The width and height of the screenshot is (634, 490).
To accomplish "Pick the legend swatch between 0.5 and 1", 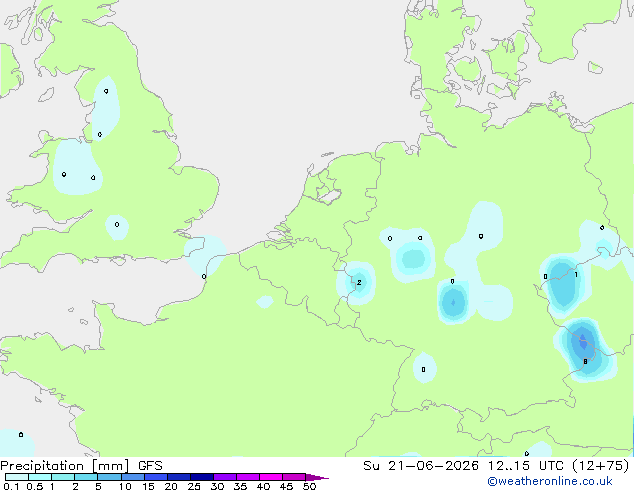I will point(40,477).
